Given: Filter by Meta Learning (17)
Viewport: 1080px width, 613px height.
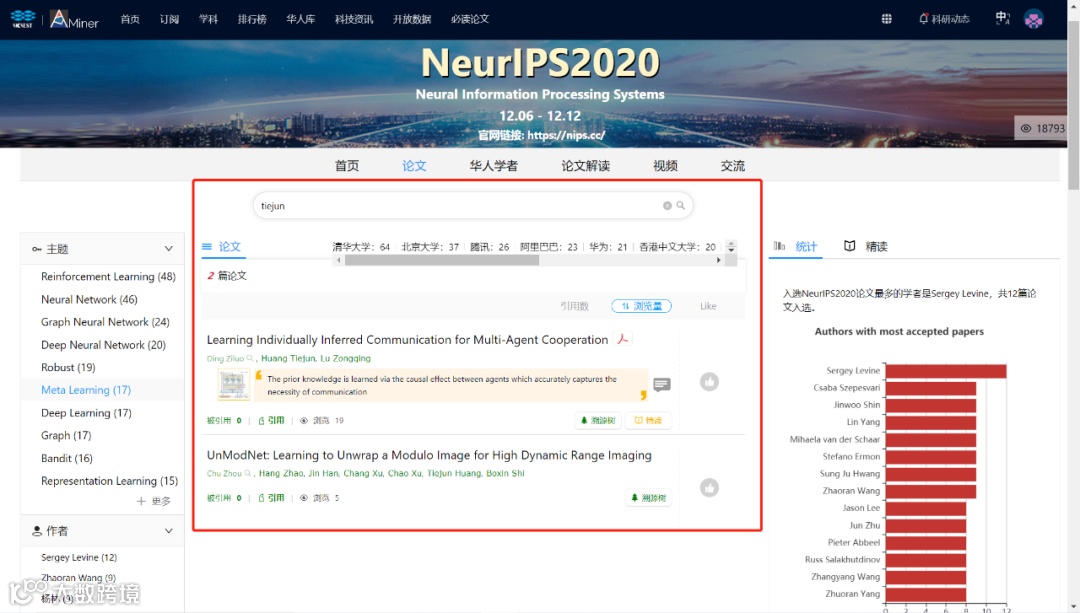Looking at the screenshot, I should pos(86,390).
